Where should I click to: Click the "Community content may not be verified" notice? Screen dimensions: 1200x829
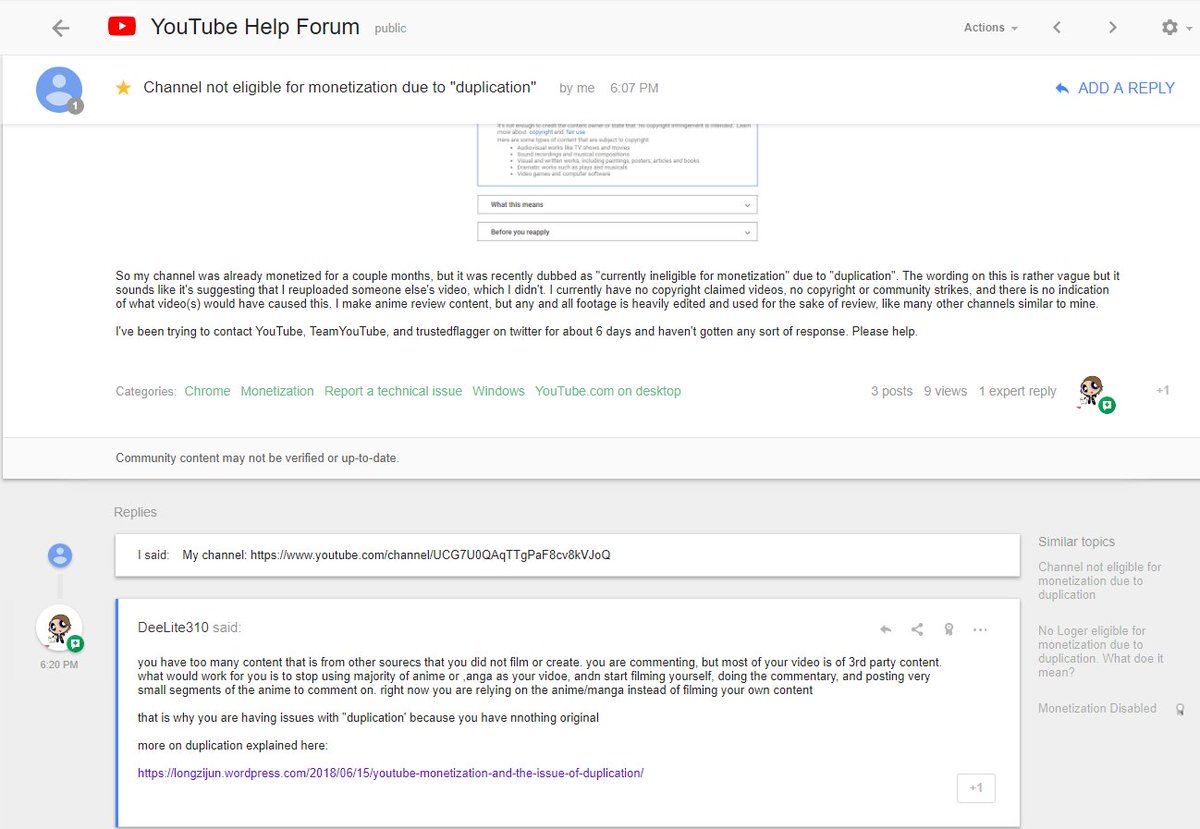[x=258, y=458]
